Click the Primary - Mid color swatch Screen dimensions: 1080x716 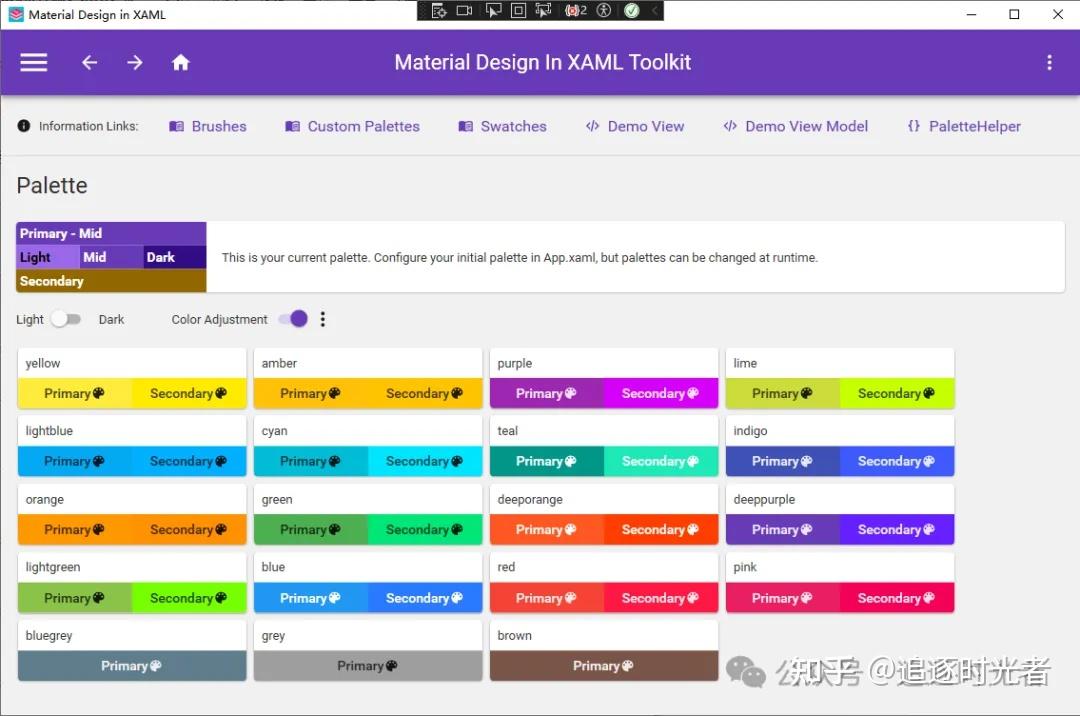pyautogui.click(x=110, y=233)
